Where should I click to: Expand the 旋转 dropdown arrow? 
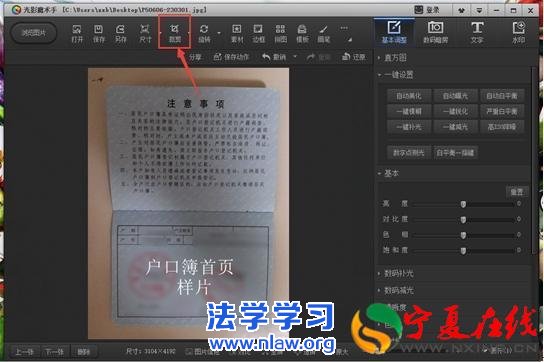point(219,33)
